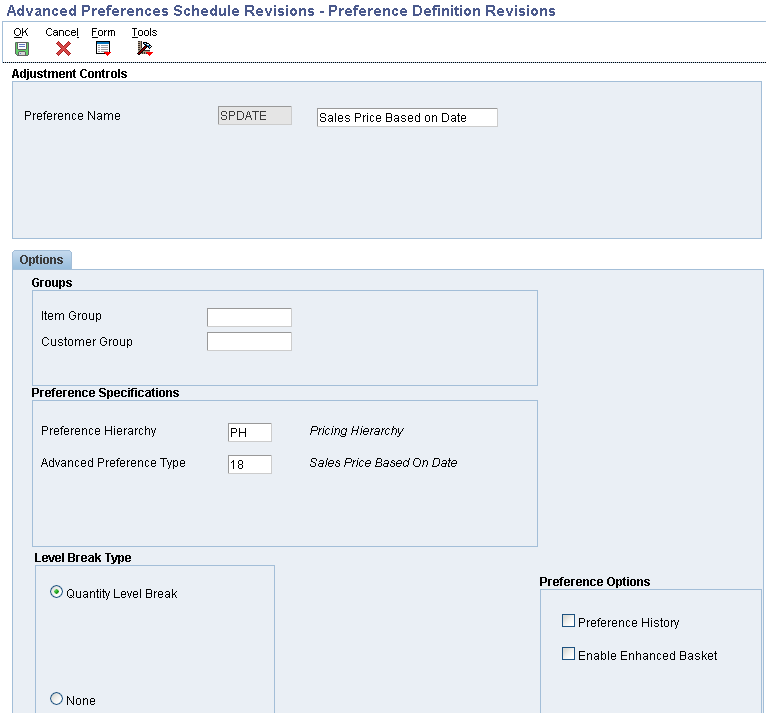Click the Level Break Type heading
The image size is (766, 713).
pyautogui.click(x=83, y=558)
